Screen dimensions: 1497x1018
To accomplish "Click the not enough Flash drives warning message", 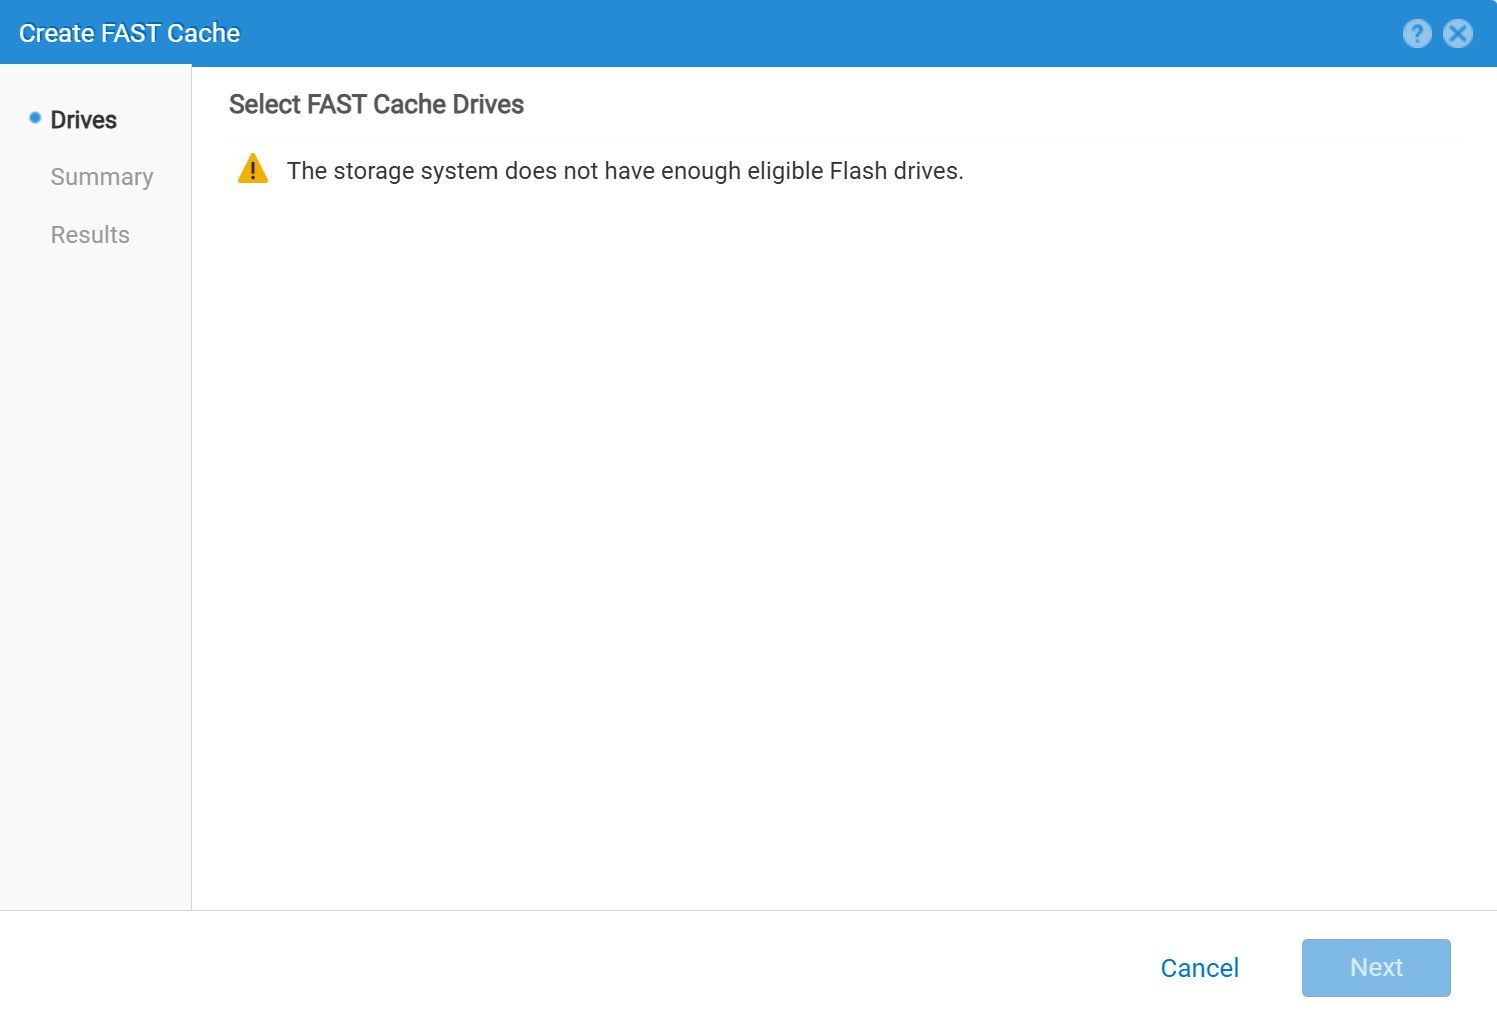I will [x=625, y=171].
